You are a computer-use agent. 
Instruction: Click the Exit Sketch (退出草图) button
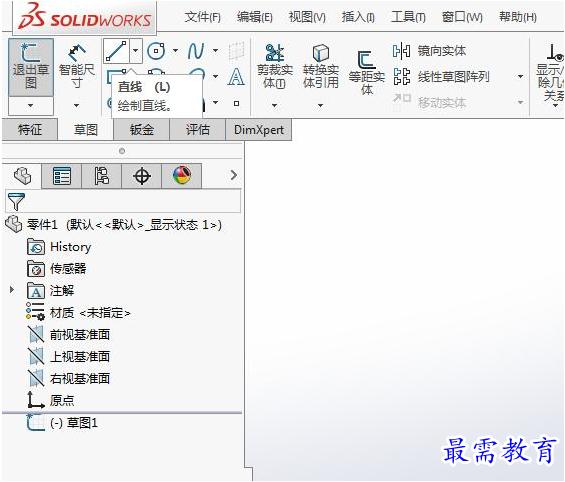point(31,67)
